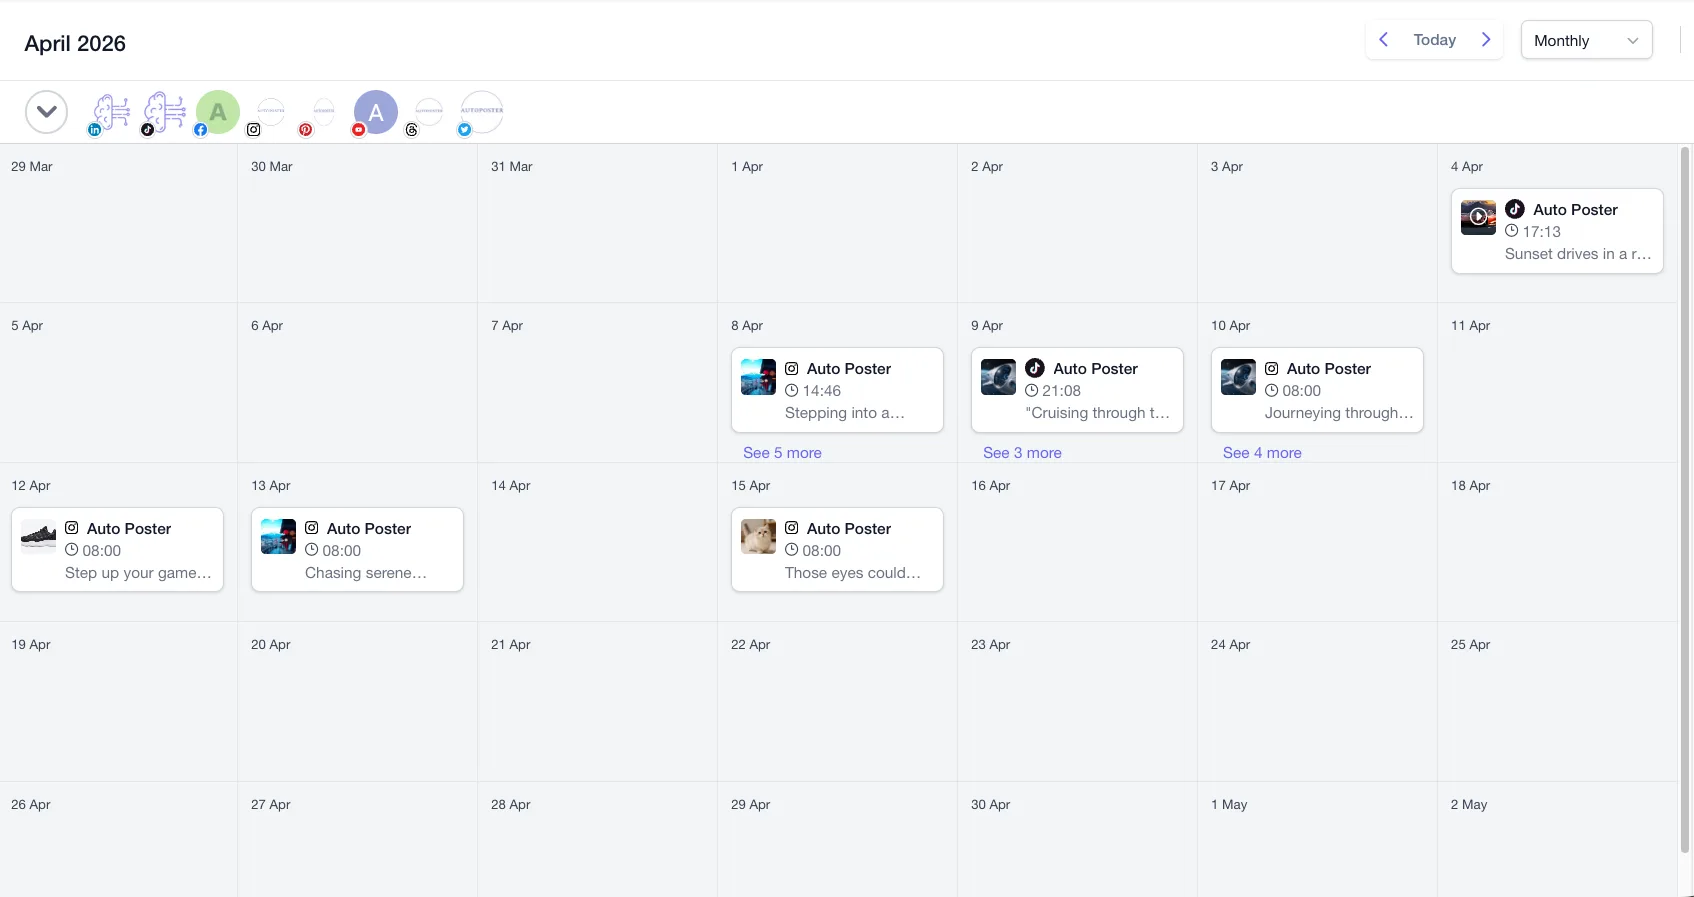This screenshot has height=897, width=1694.
Task: Click the Step up your game caption
Action: coord(138,573)
